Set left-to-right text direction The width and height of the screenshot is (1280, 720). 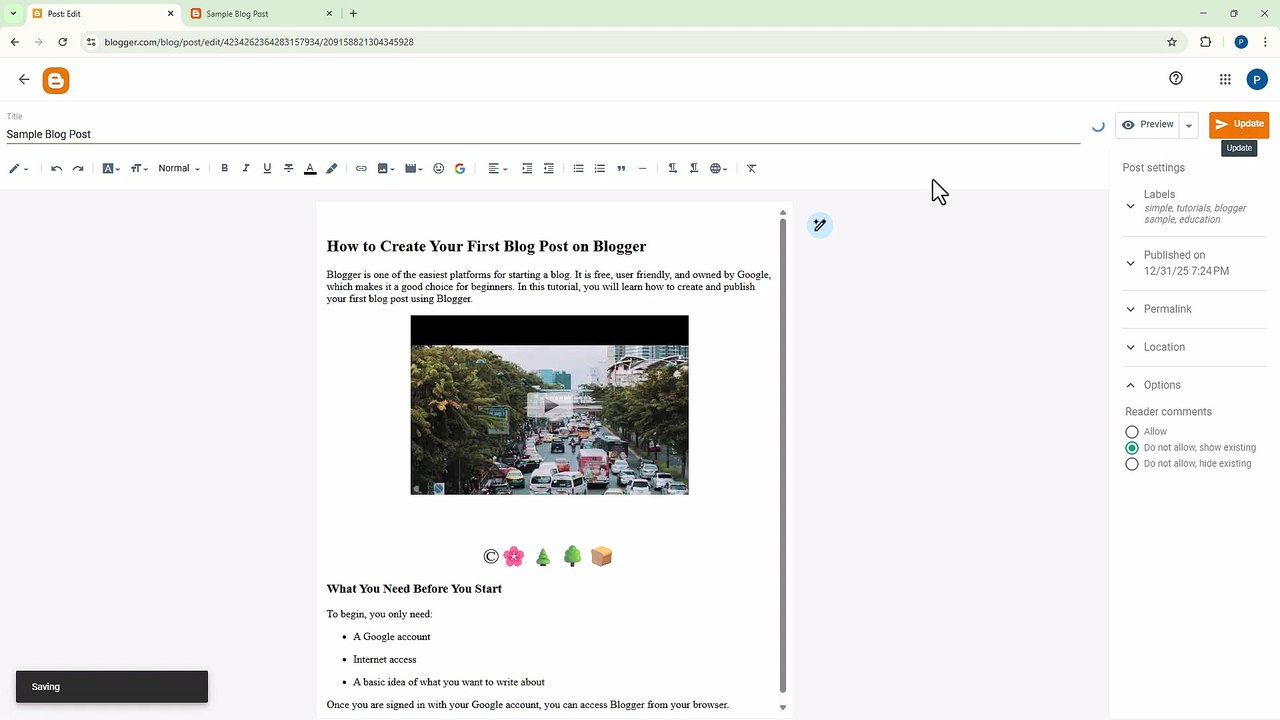click(x=672, y=168)
